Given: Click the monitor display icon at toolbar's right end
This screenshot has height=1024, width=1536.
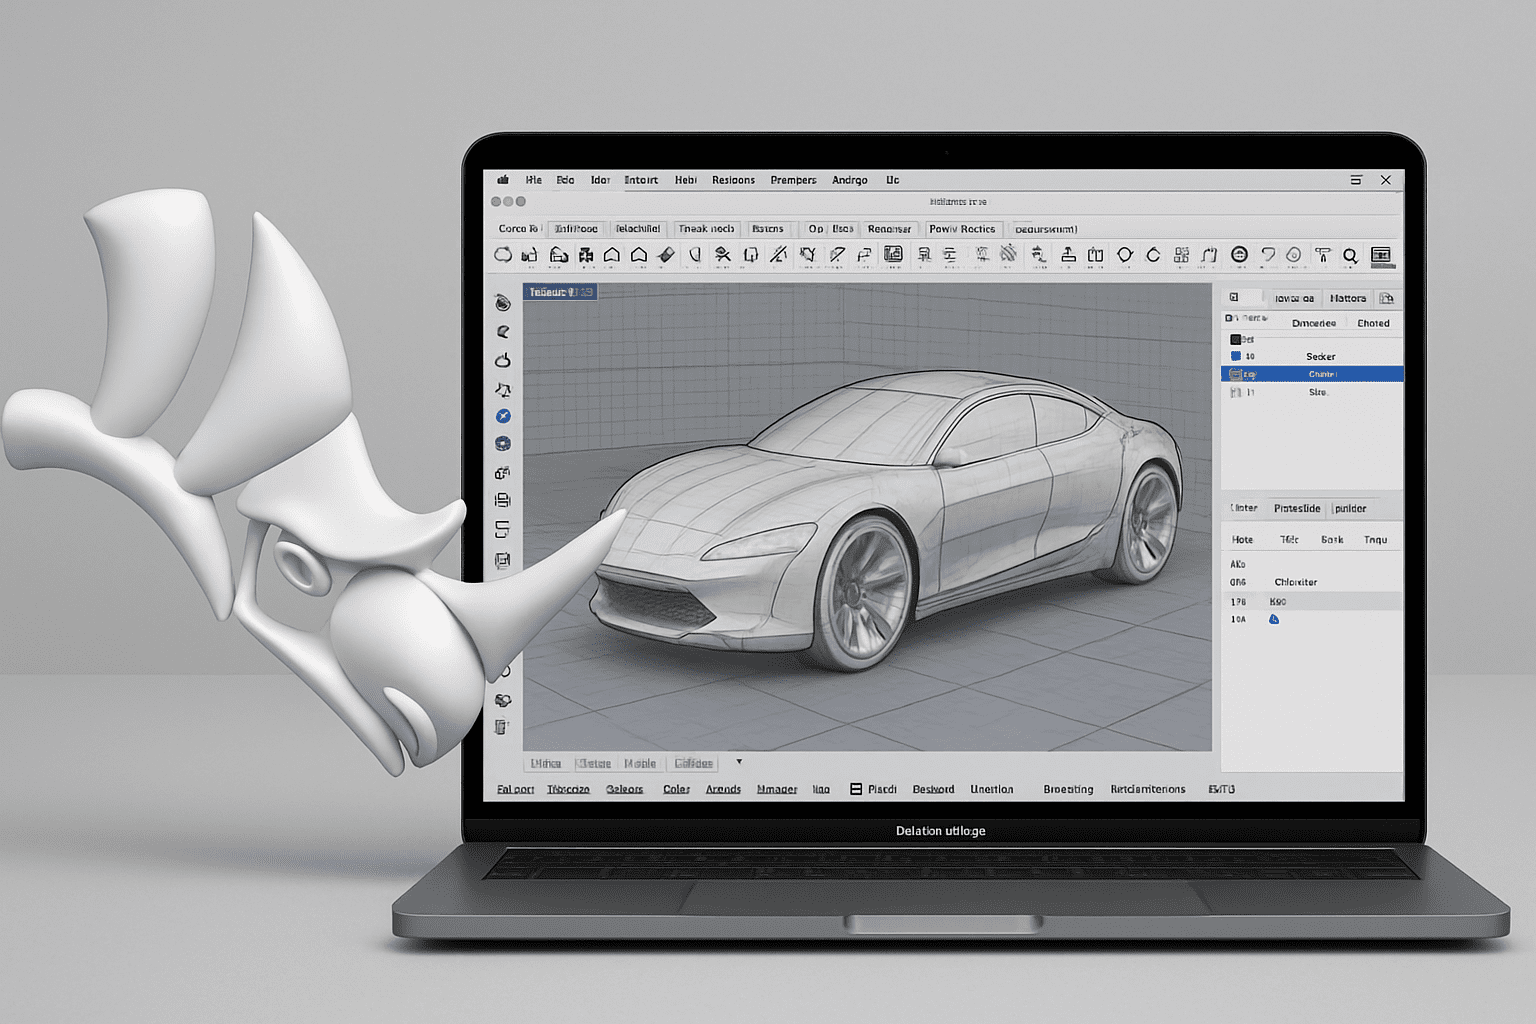Looking at the screenshot, I should pos(1381,255).
